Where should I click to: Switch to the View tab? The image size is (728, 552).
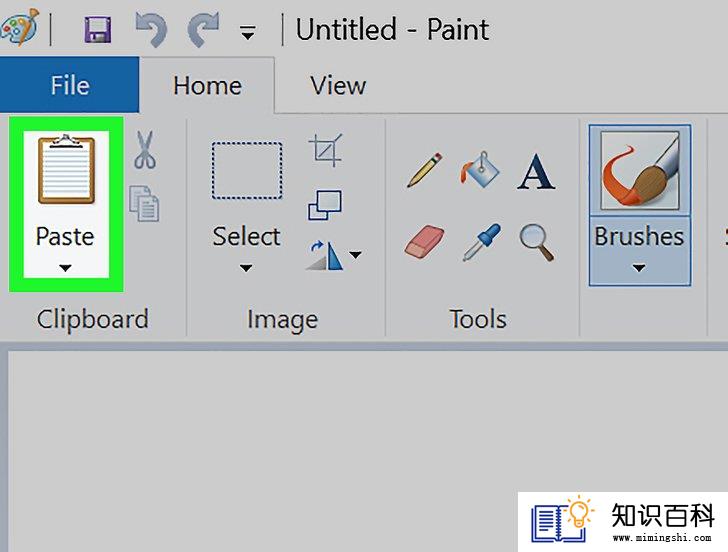click(338, 86)
